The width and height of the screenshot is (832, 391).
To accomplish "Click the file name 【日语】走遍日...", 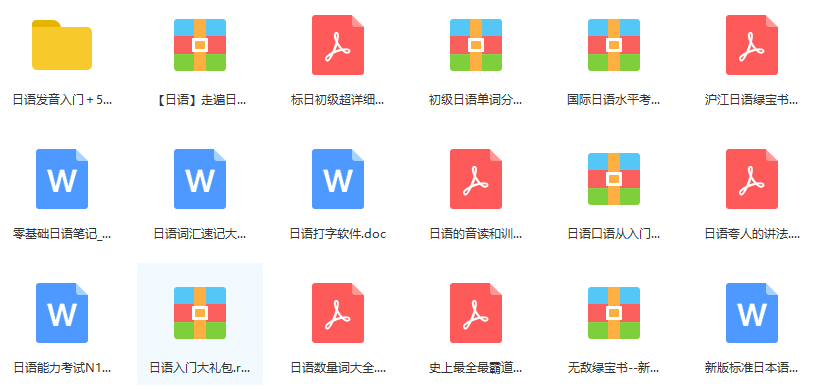I will (200, 100).
